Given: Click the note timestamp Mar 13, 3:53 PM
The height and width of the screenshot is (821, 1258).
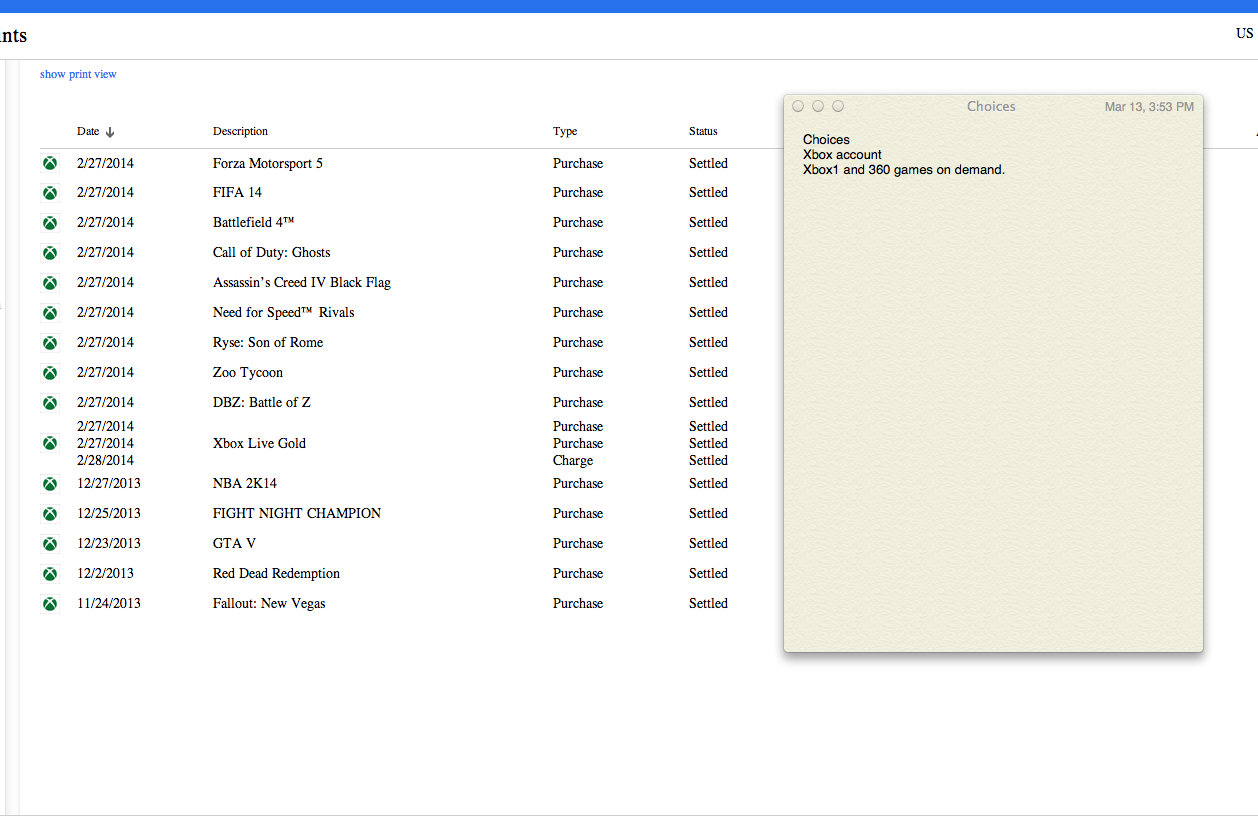Looking at the screenshot, I should click(x=1149, y=107).
